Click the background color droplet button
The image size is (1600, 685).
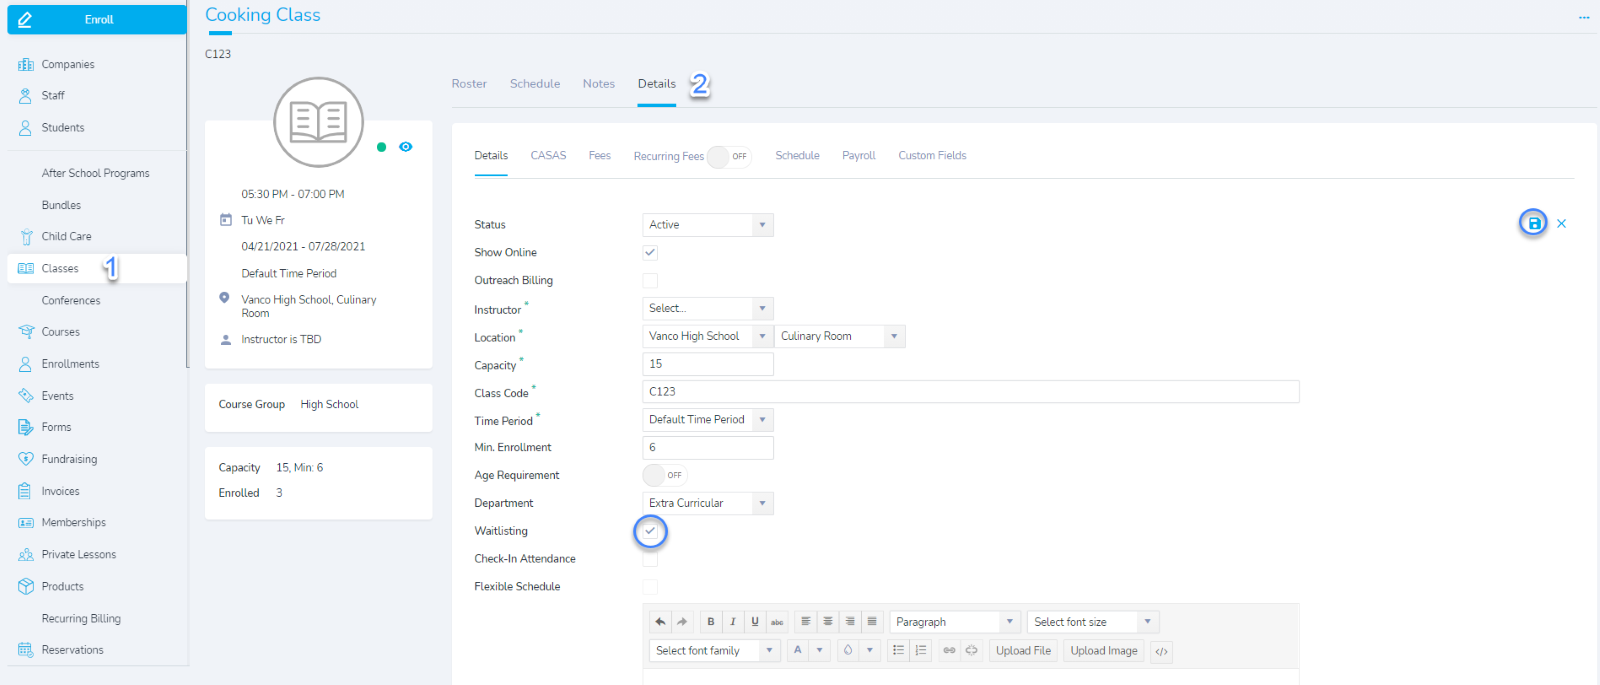coord(848,651)
